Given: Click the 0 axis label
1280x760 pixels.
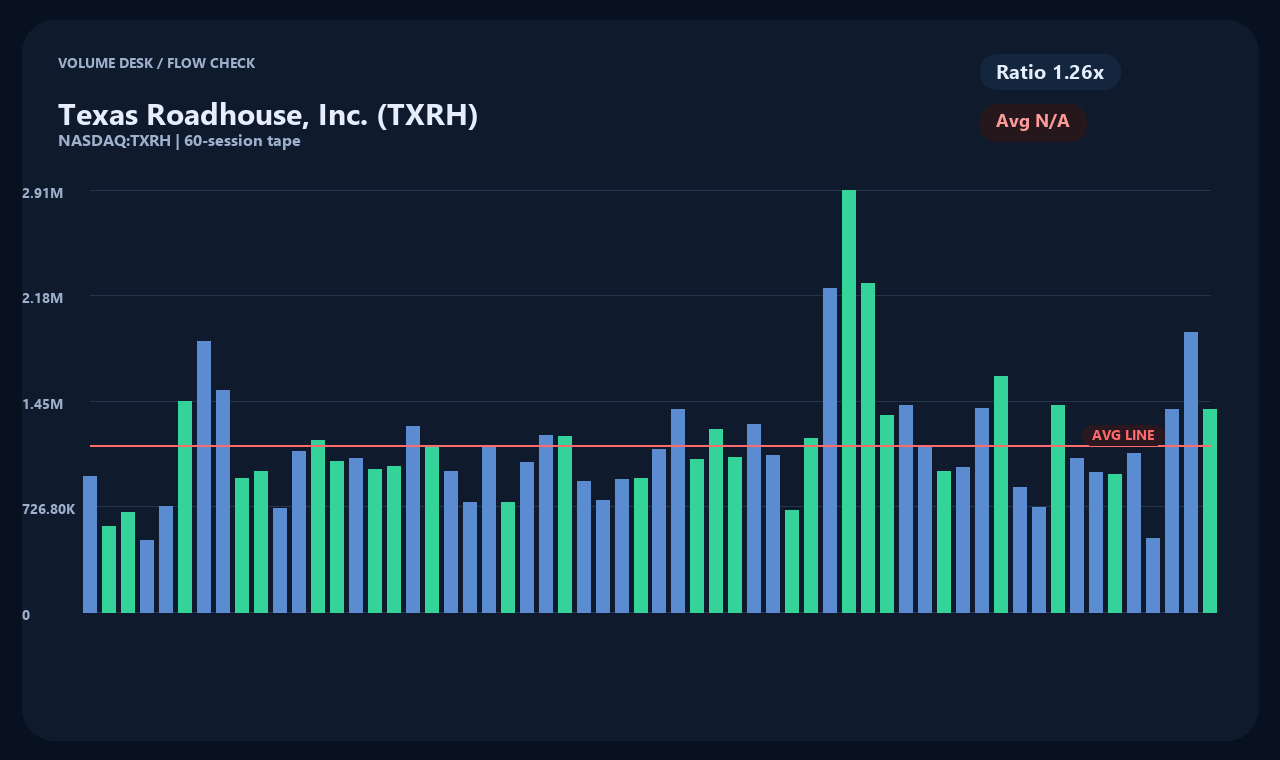Looking at the screenshot, I should point(26,615).
